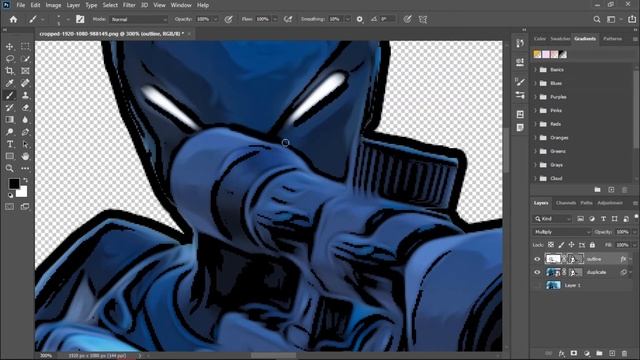
Task: Delete layer with the trash icon
Action: pos(624,353)
